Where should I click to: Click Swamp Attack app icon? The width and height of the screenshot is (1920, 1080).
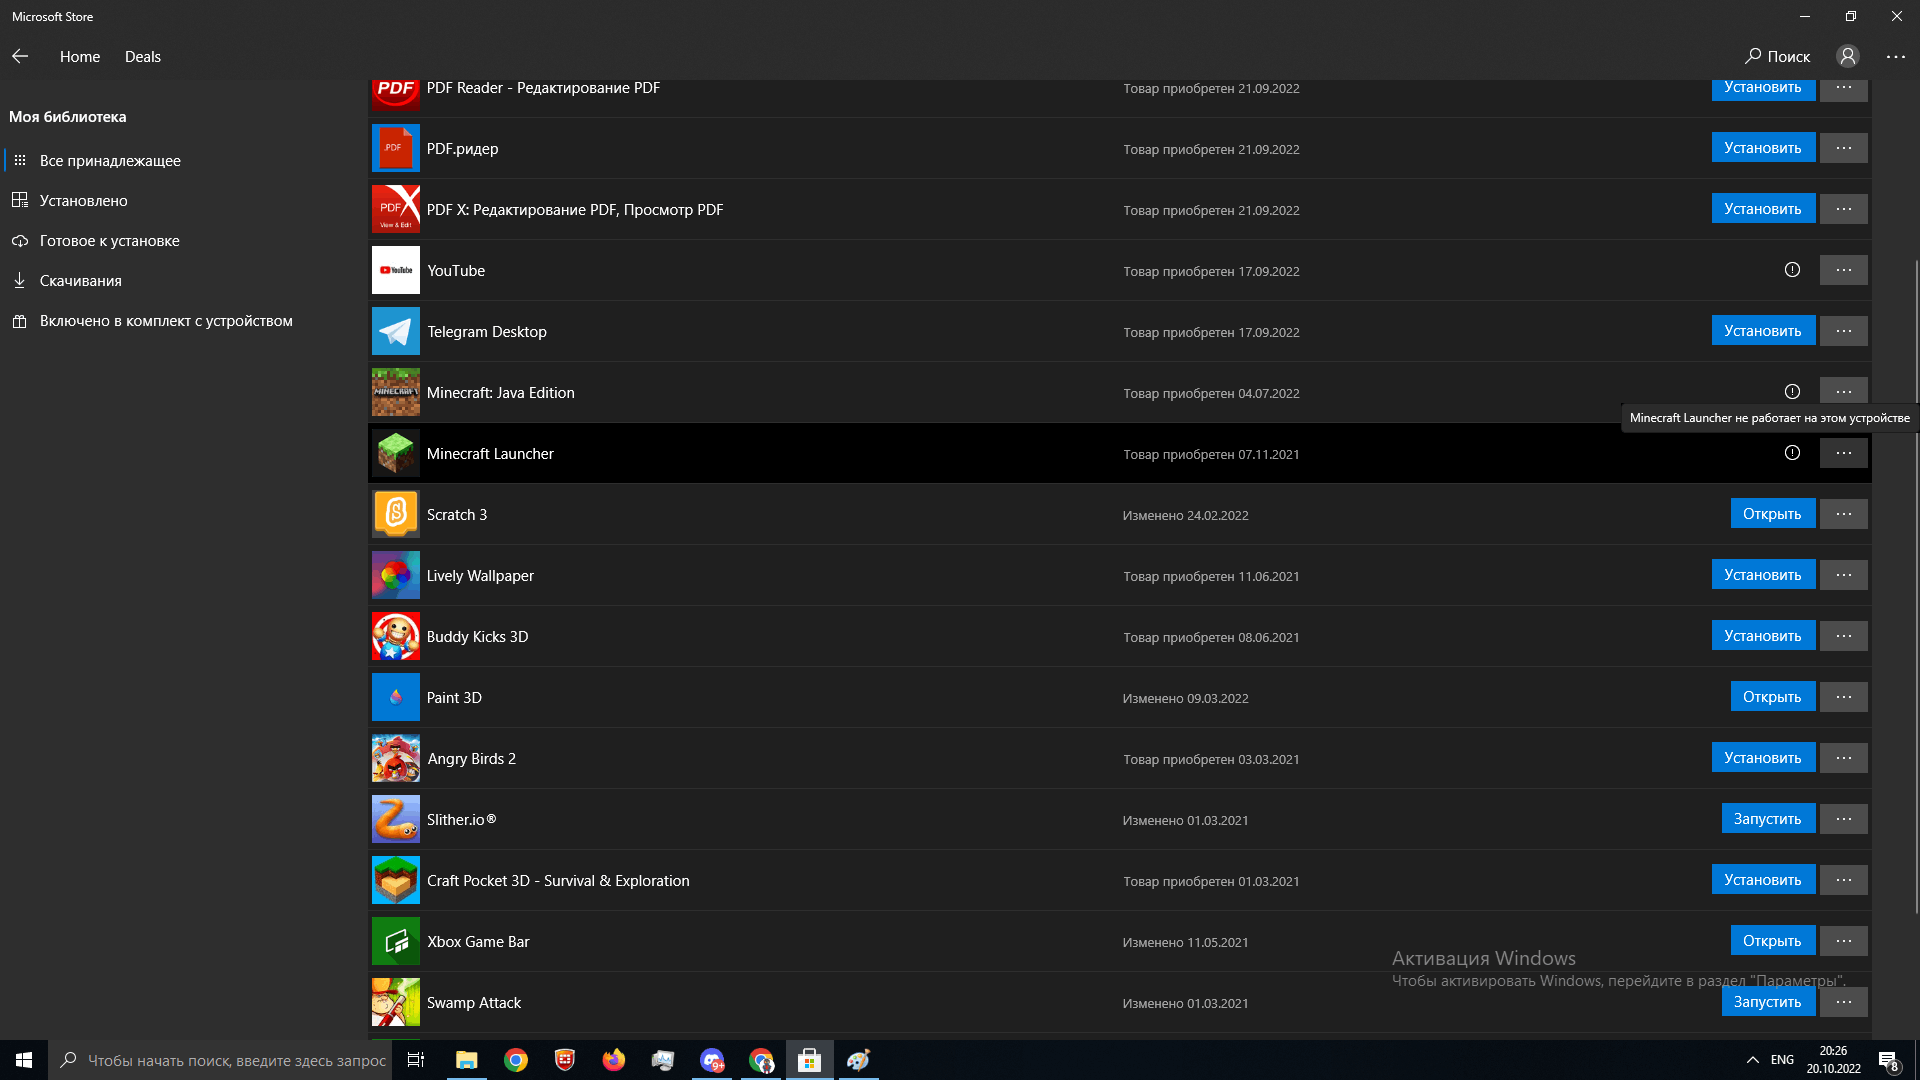(396, 1002)
